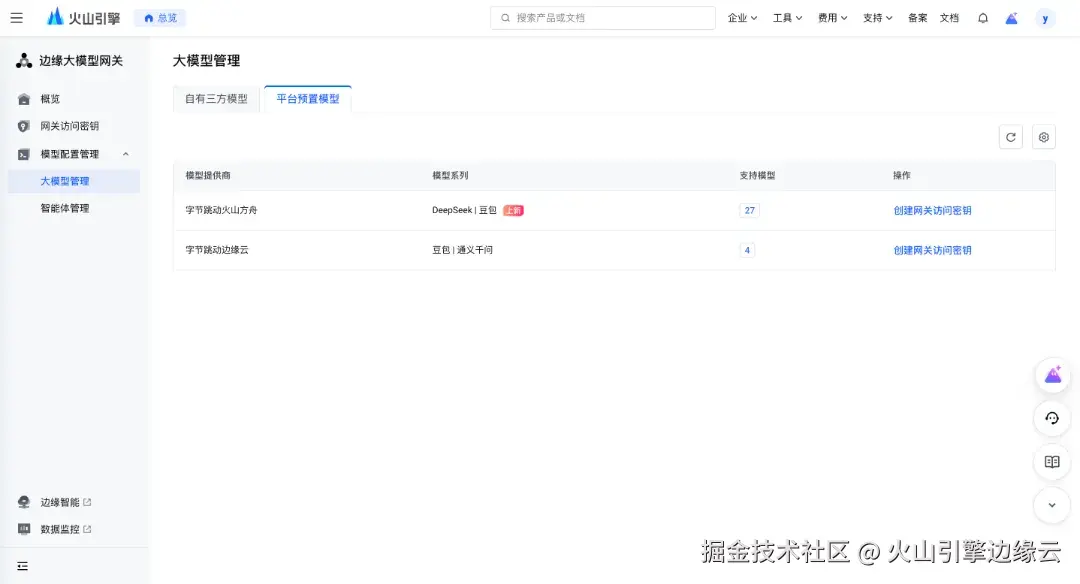
Task: Create gateway key for 字节跳动边缘云
Action: (932, 250)
